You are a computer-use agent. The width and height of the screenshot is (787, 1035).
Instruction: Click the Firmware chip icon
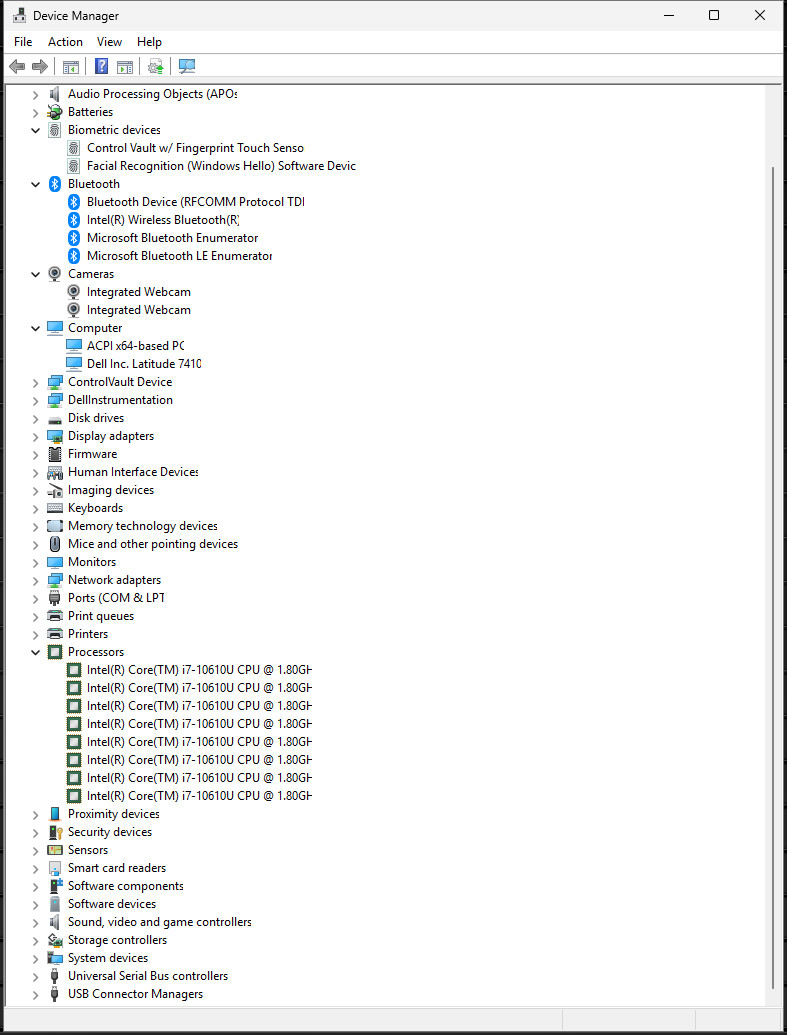click(x=55, y=454)
